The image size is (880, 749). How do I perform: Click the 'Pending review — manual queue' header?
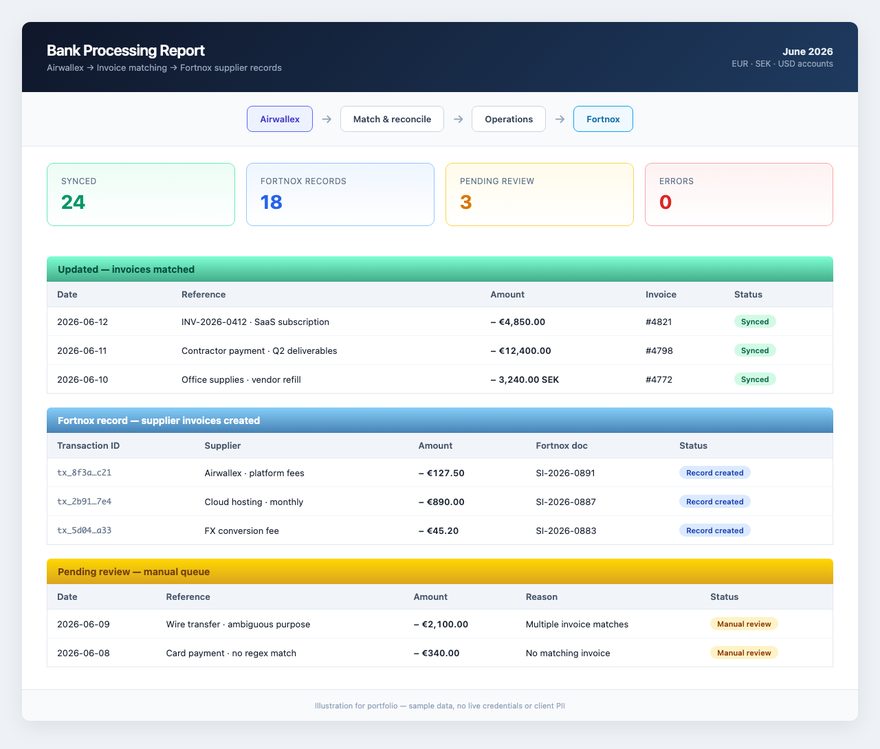pos(440,572)
